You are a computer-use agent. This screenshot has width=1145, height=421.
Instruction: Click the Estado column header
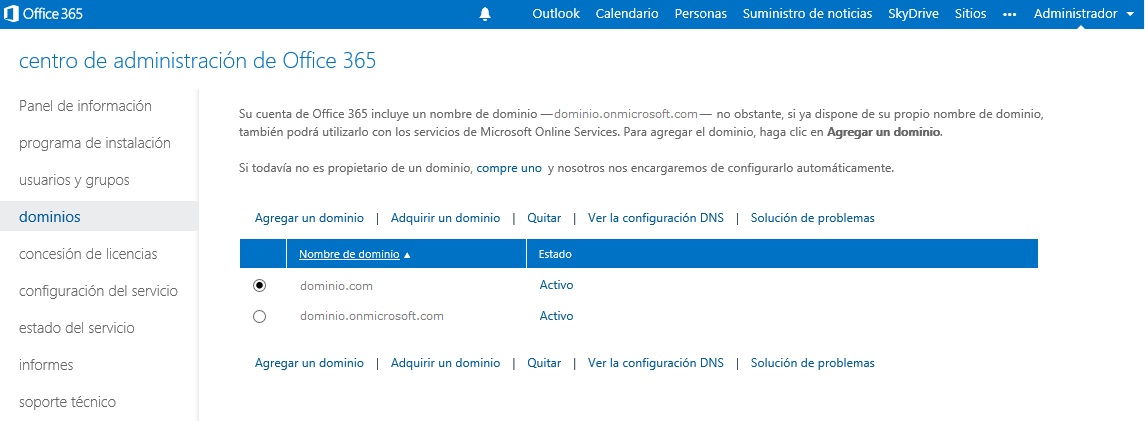pos(555,254)
